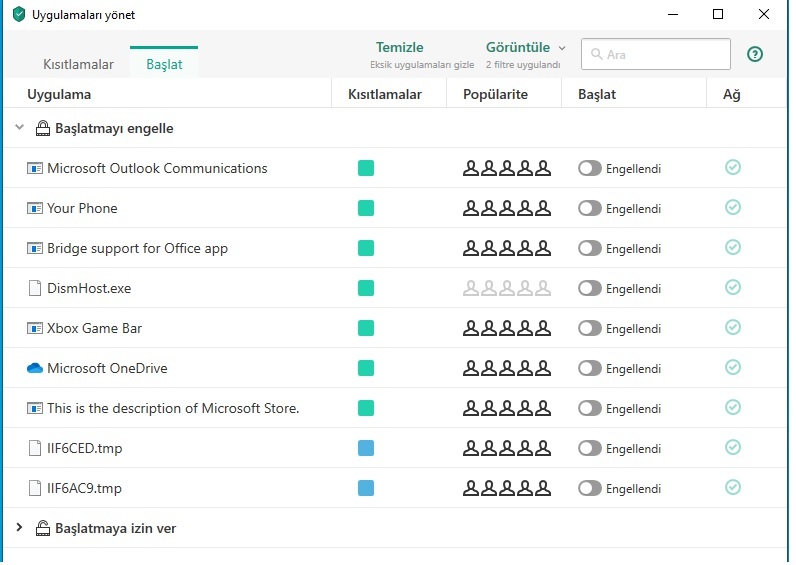
Task: Collapse the Başlatmayı engelle group
Action: pyautogui.click(x=19, y=128)
